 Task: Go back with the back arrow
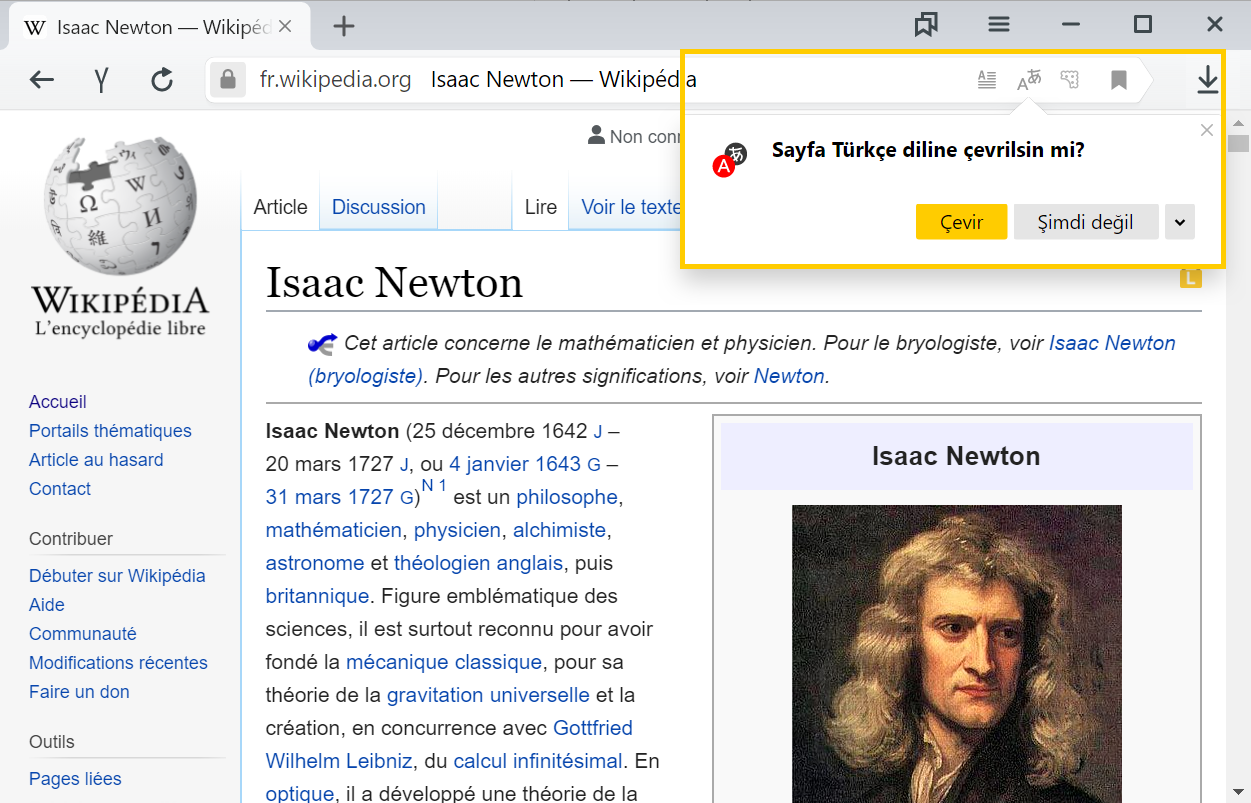(x=42, y=80)
